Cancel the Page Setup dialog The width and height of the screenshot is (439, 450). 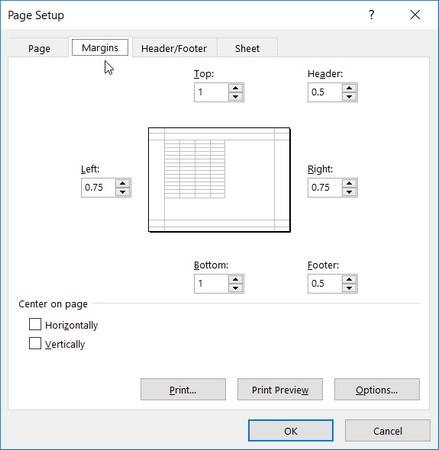coord(388,431)
